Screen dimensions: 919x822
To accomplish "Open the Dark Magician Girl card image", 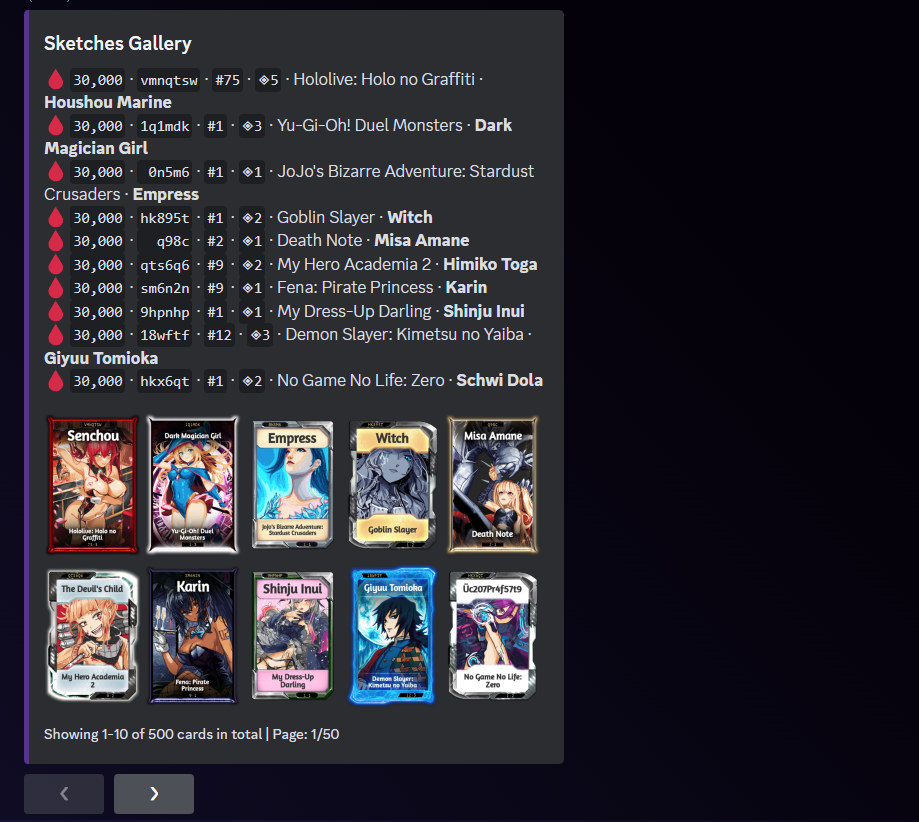I will 193,485.
